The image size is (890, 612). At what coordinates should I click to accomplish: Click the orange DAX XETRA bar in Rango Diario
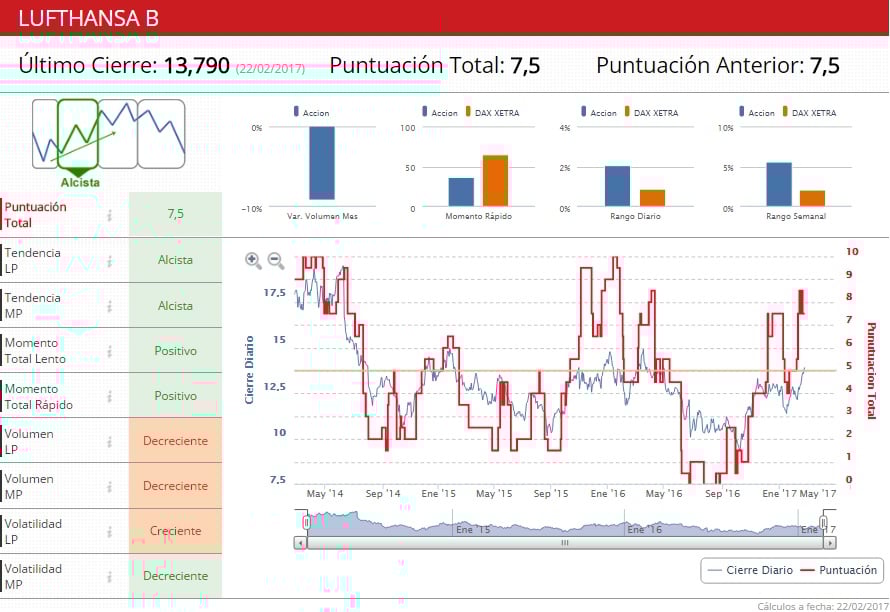(x=652, y=198)
